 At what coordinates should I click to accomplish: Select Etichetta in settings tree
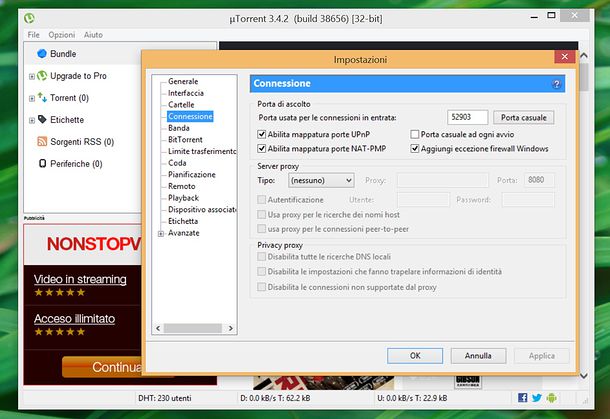[x=183, y=221]
